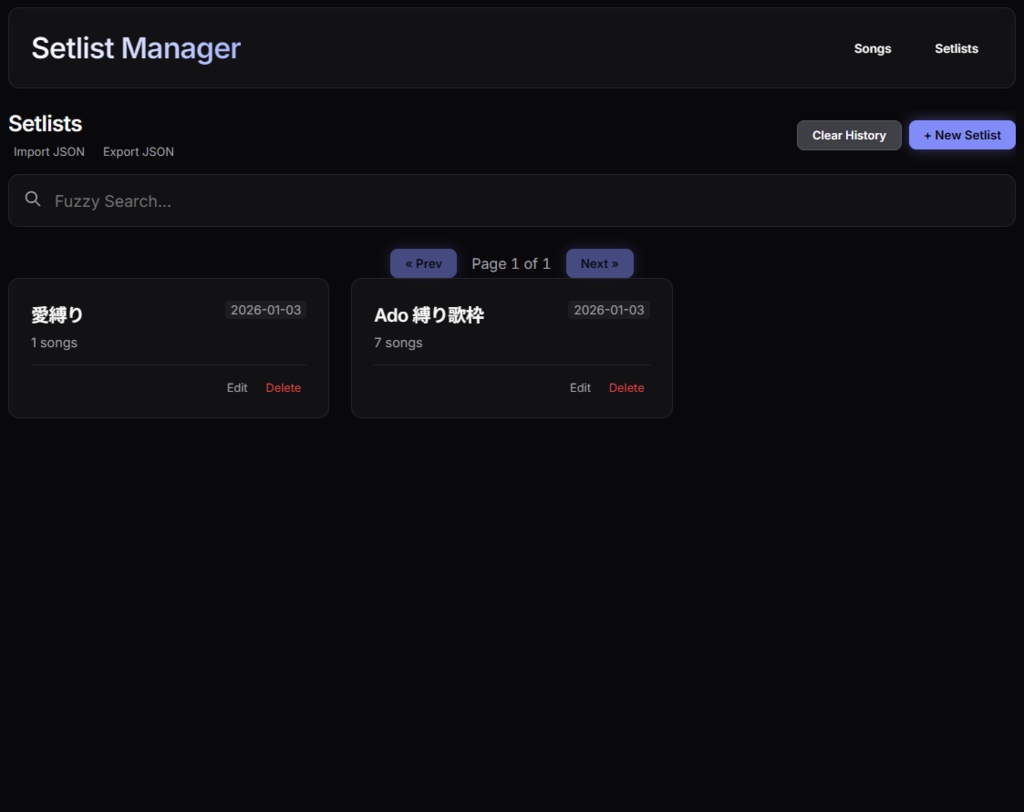Select the Songs navigation item
The width and height of the screenshot is (1024, 812).
(872, 48)
